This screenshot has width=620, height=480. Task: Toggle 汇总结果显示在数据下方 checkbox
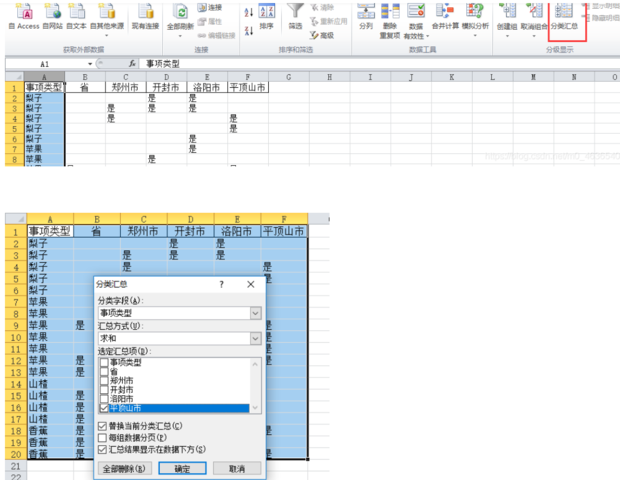point(102,450)
